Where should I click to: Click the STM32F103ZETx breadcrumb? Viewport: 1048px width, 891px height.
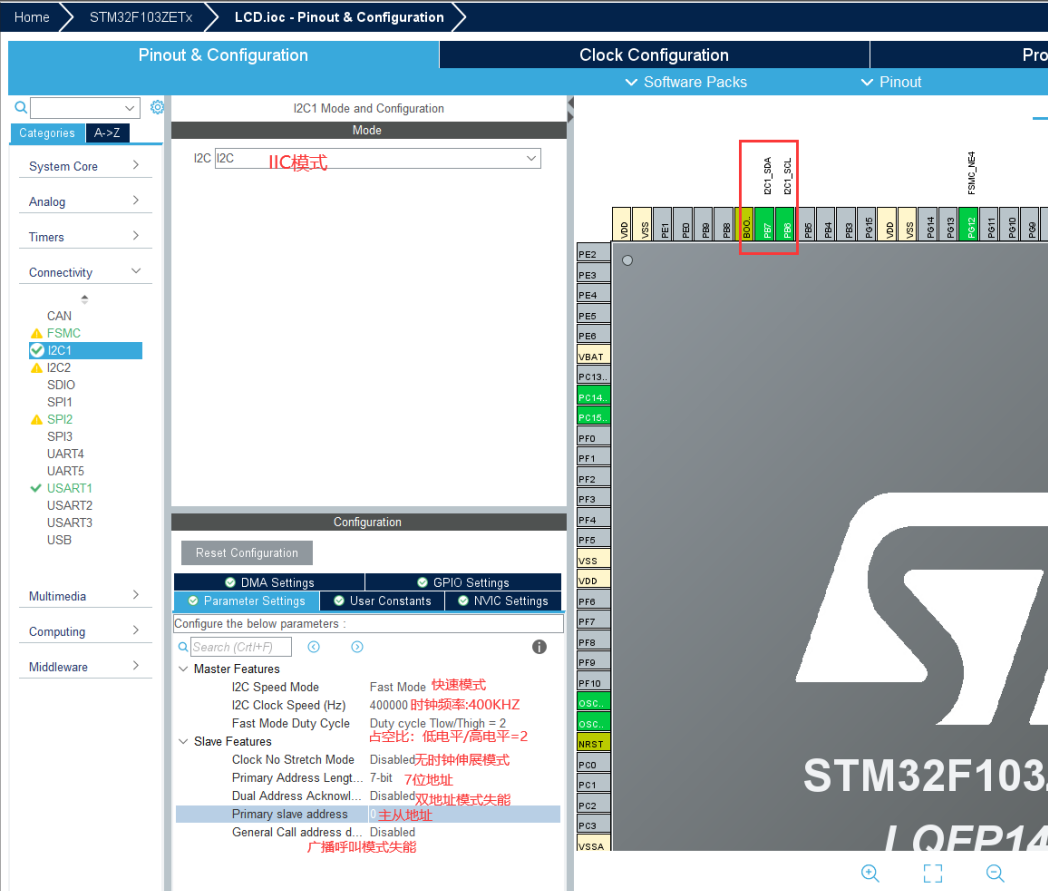141,17
